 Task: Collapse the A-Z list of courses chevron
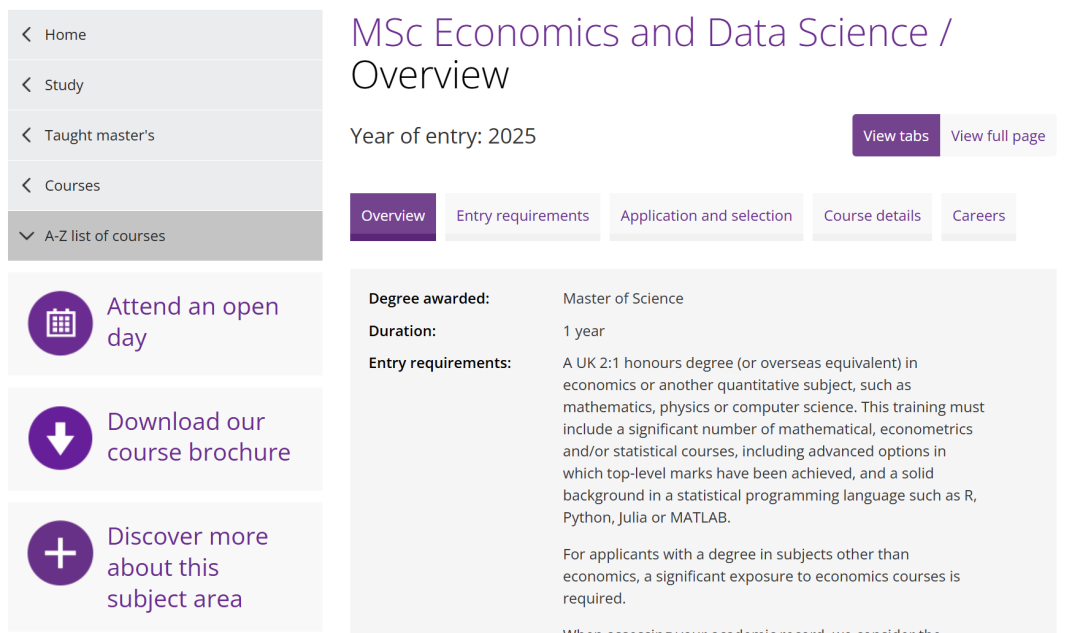point(27,236)
